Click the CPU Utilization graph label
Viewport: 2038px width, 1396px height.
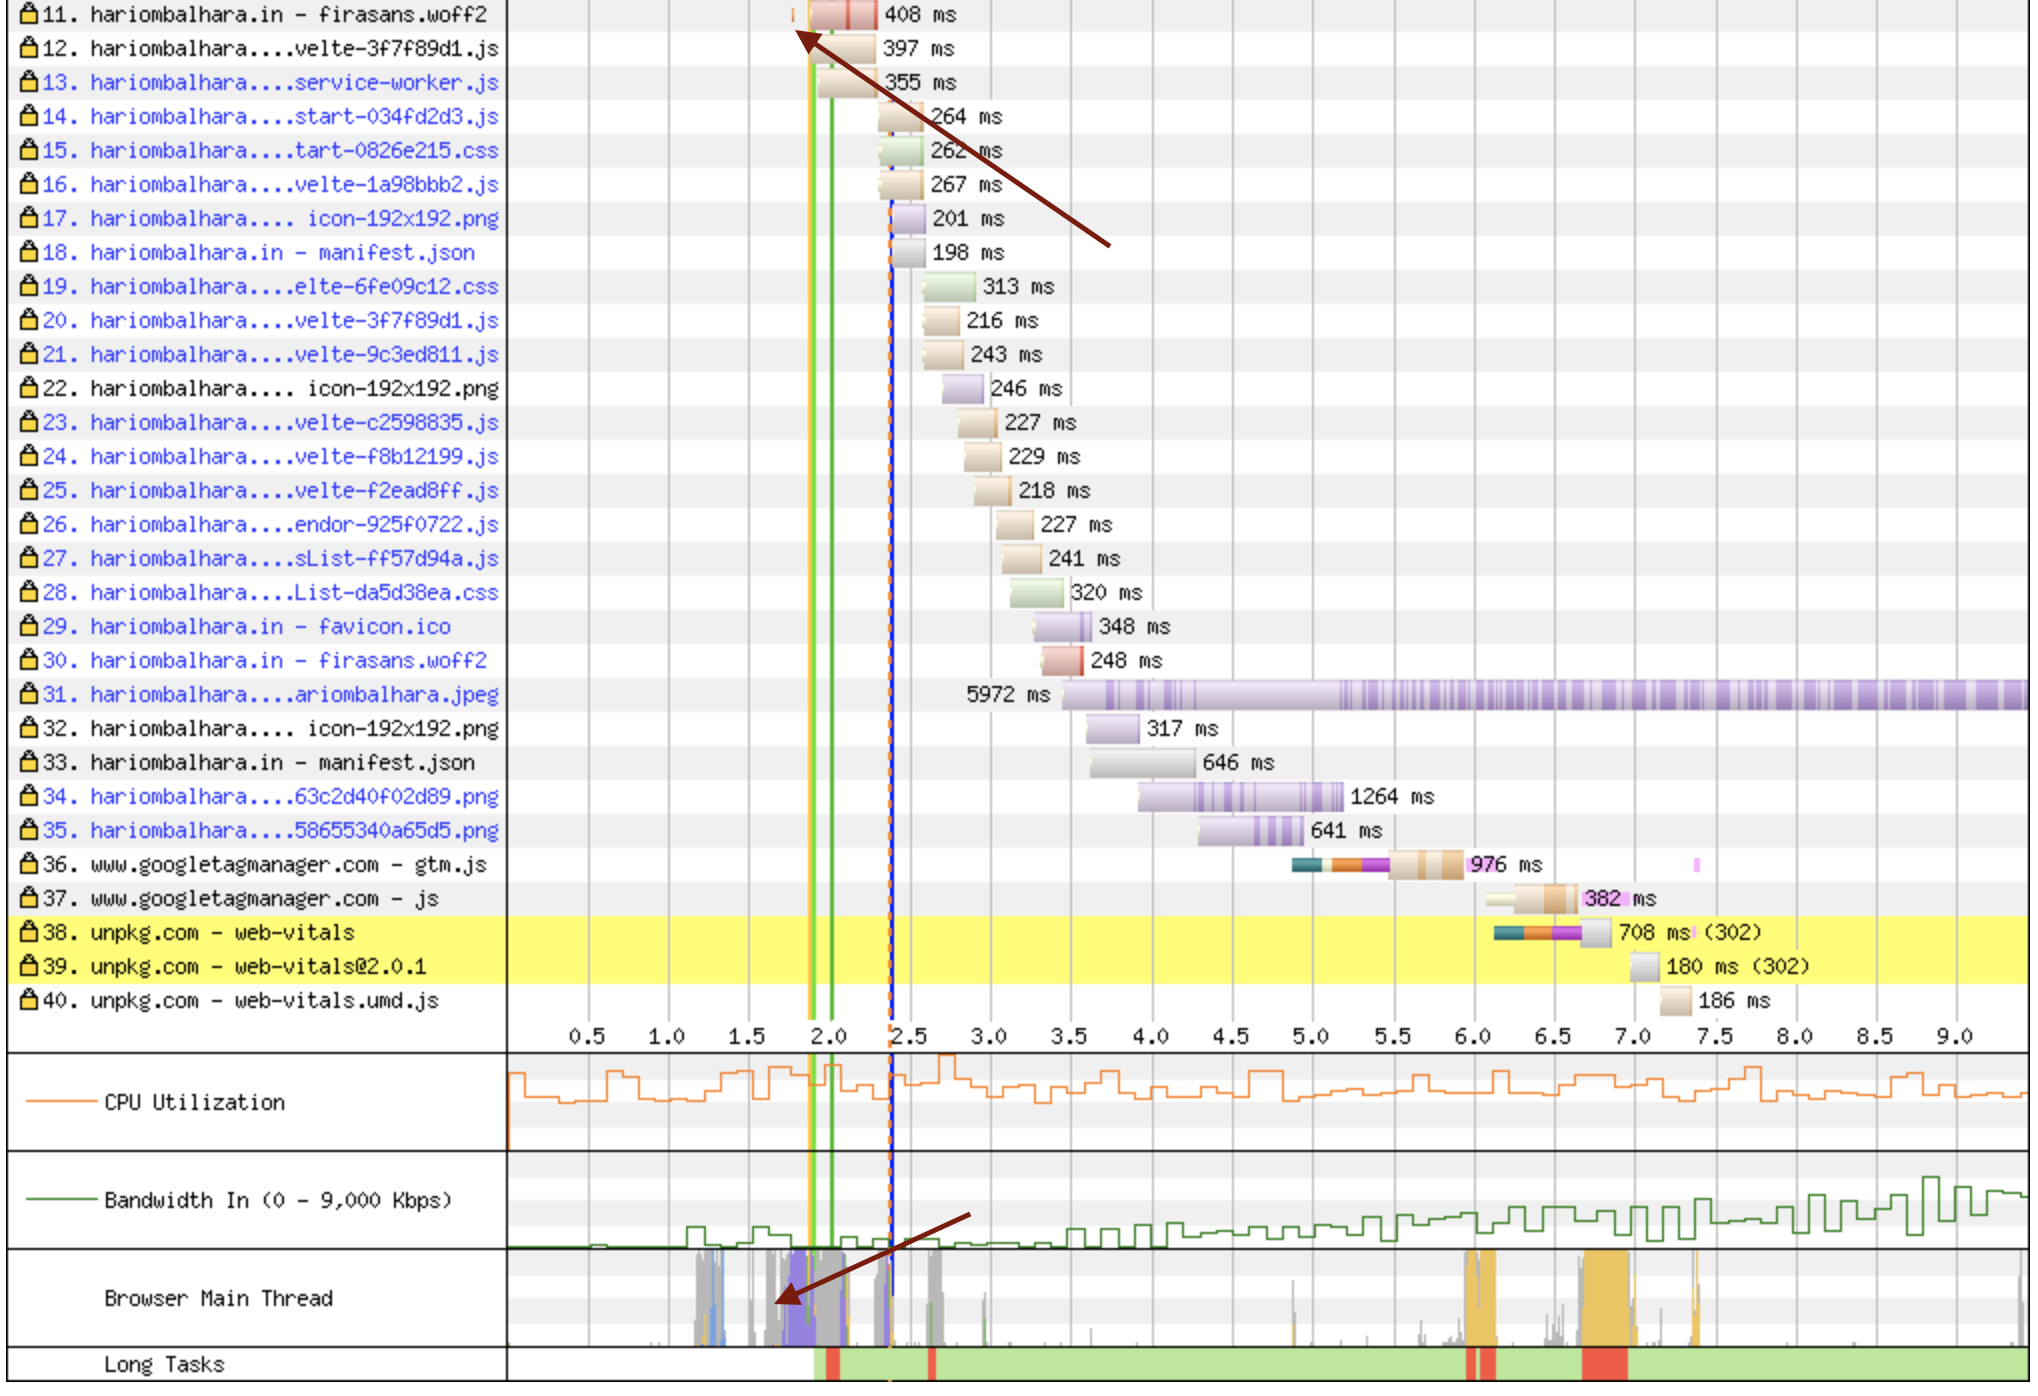[194, 1102]
